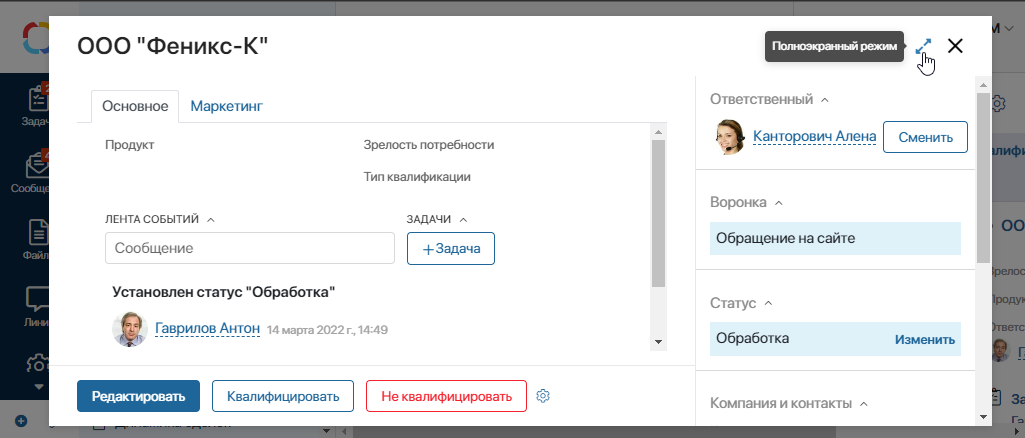This screenshot has width=1025, height=438.
Task: Click the Редактировать button
Action: (x=139, y=396)
